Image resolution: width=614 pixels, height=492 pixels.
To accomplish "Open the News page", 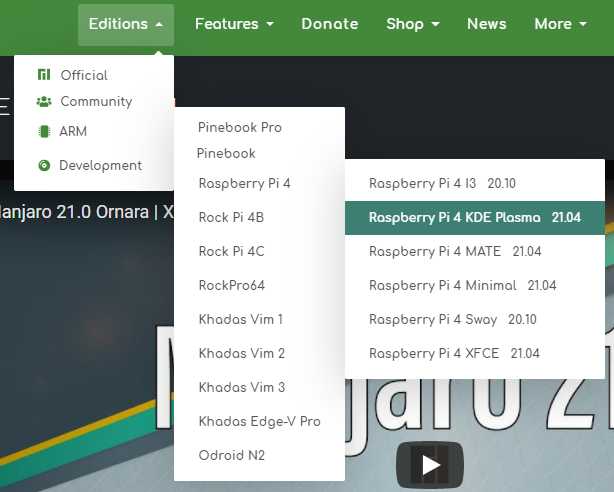I will point(486,24).
